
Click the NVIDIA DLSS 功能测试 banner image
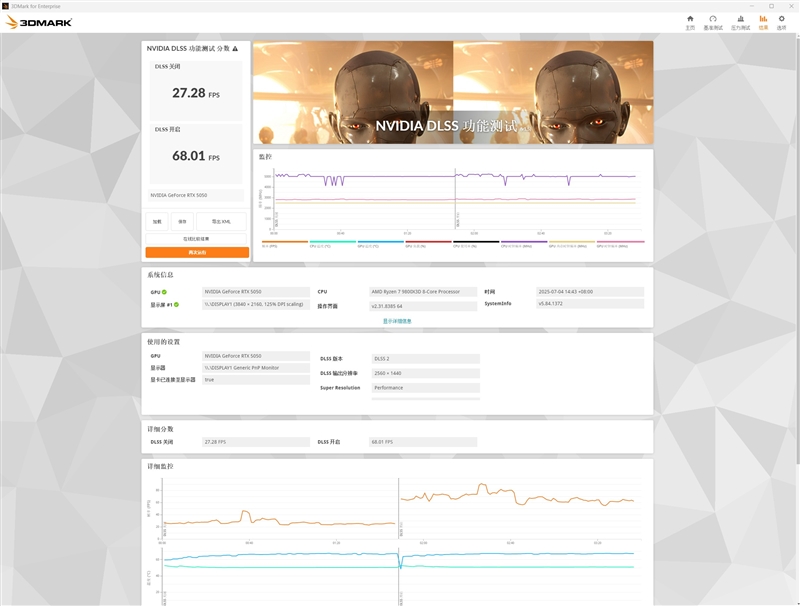453,92
